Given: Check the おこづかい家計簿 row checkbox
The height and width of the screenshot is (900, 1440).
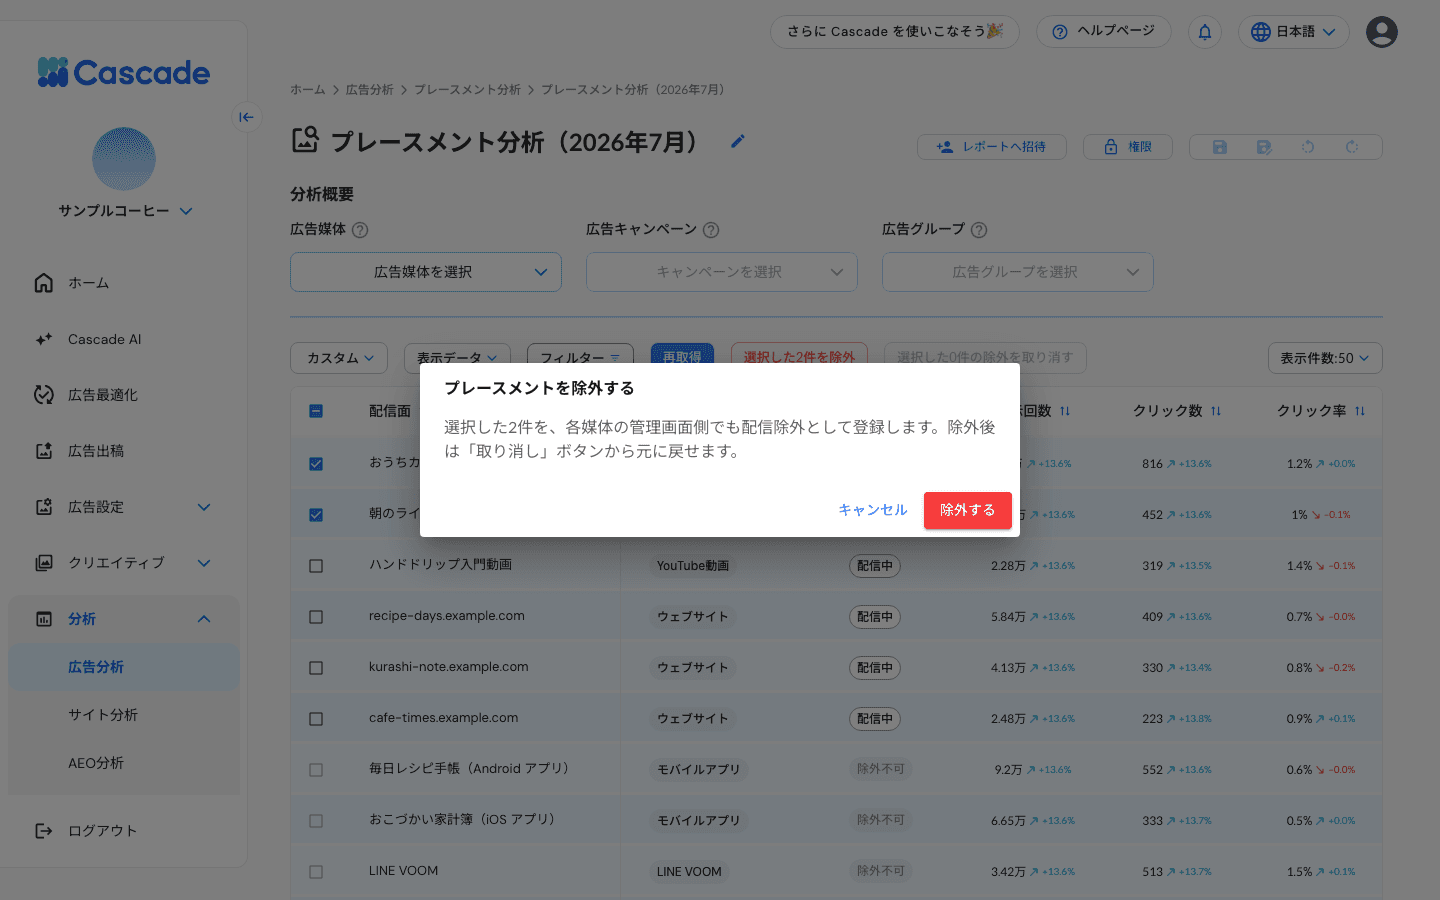Looking at the screenshot, I should click(x=316, y=821).
